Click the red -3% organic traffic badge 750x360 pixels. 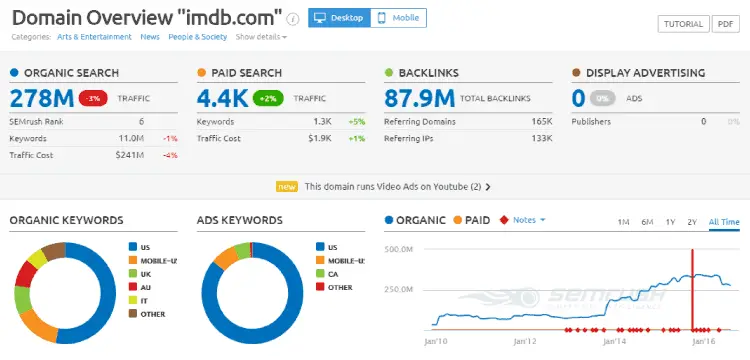point(93,98)
